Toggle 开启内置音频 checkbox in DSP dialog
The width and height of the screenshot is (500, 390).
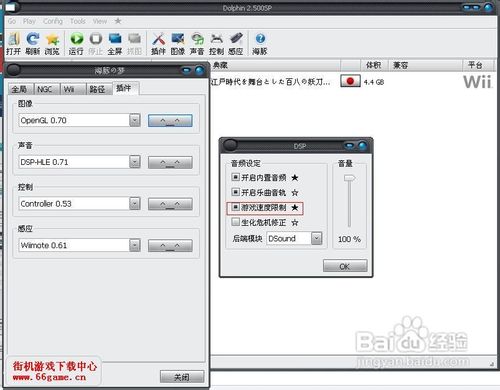point(235,177)
